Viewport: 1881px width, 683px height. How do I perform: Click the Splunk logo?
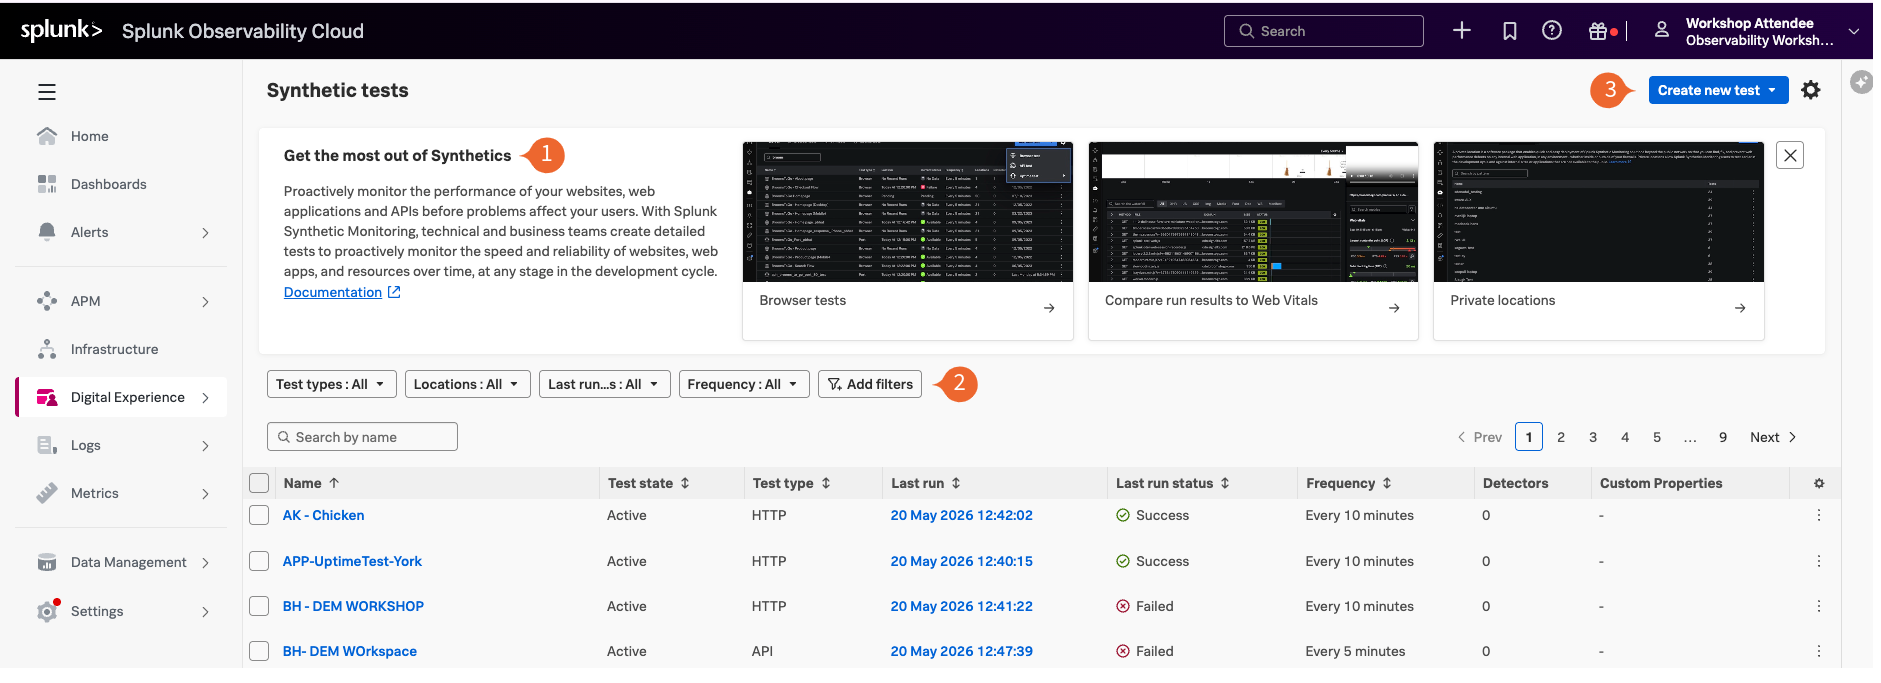[x=61, y=30]
